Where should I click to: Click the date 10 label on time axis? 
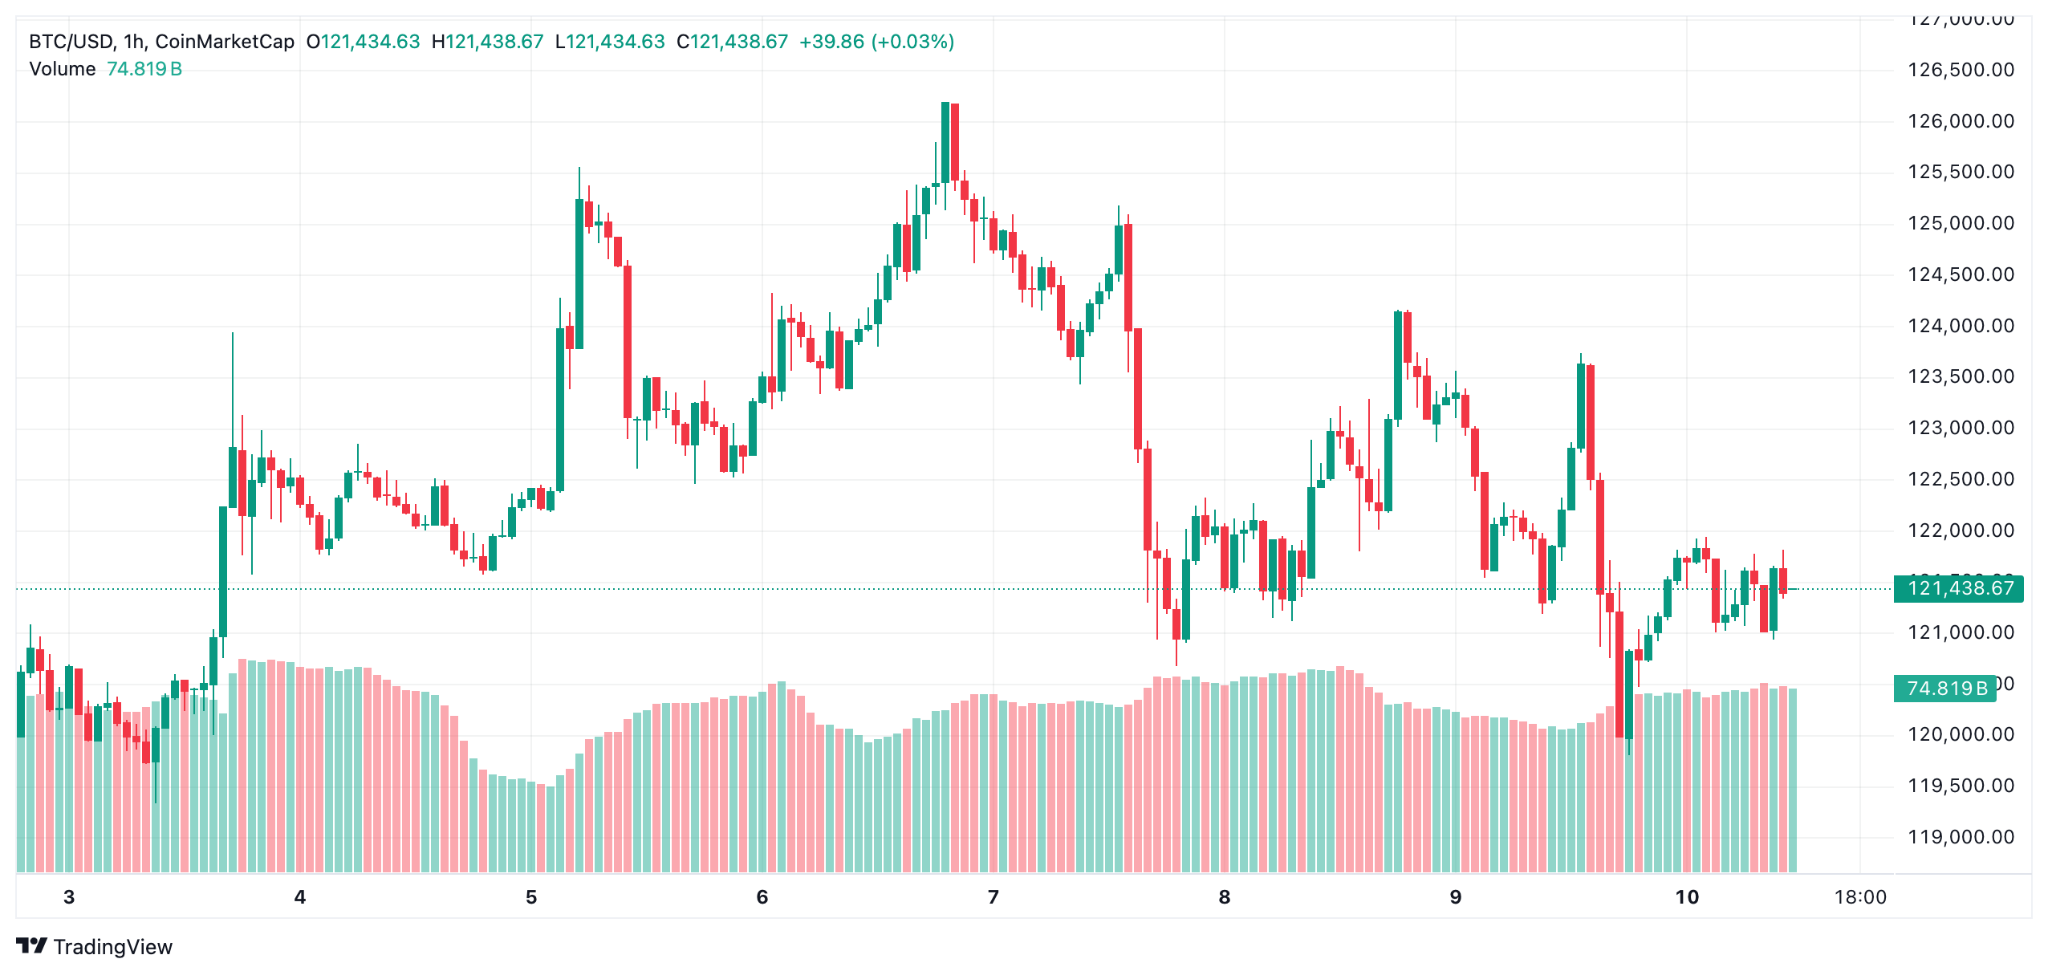1687,897
